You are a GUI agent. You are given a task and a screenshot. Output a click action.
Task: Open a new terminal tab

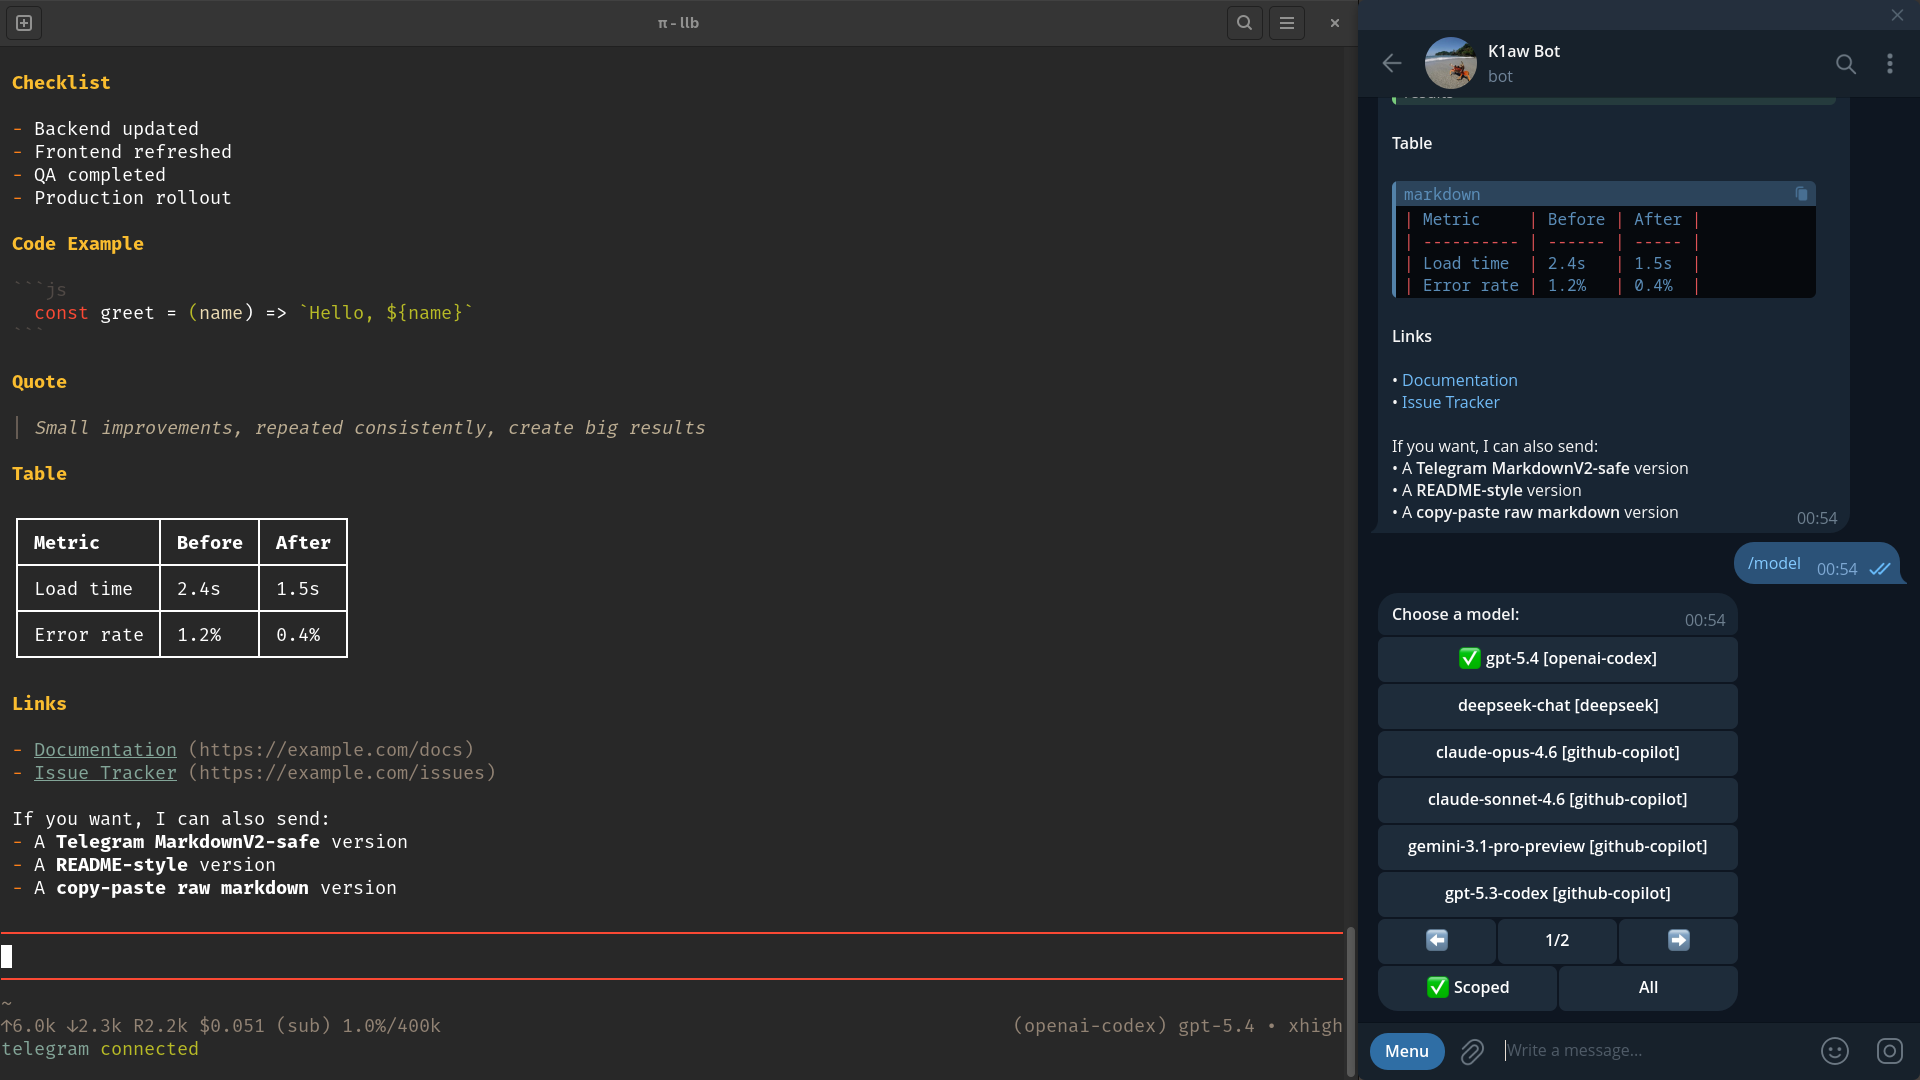point(24,22)
